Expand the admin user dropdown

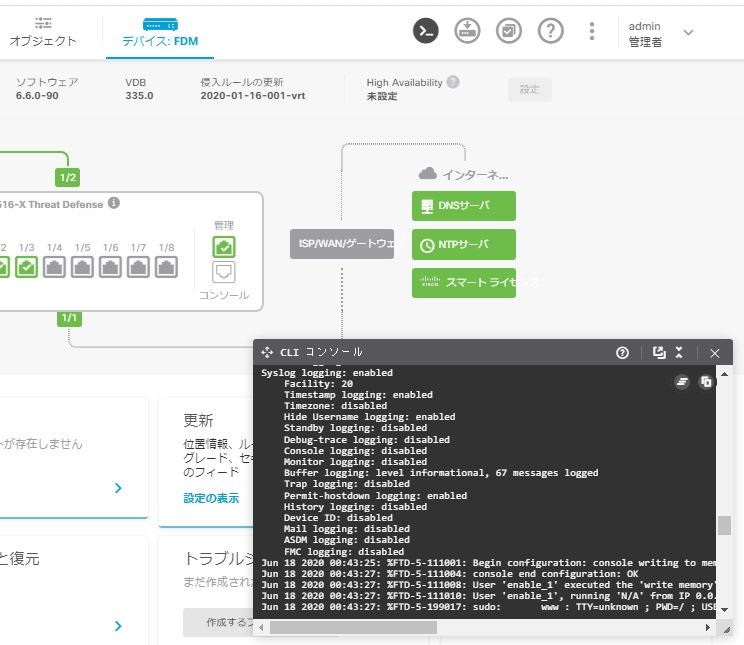coord(688,32)
